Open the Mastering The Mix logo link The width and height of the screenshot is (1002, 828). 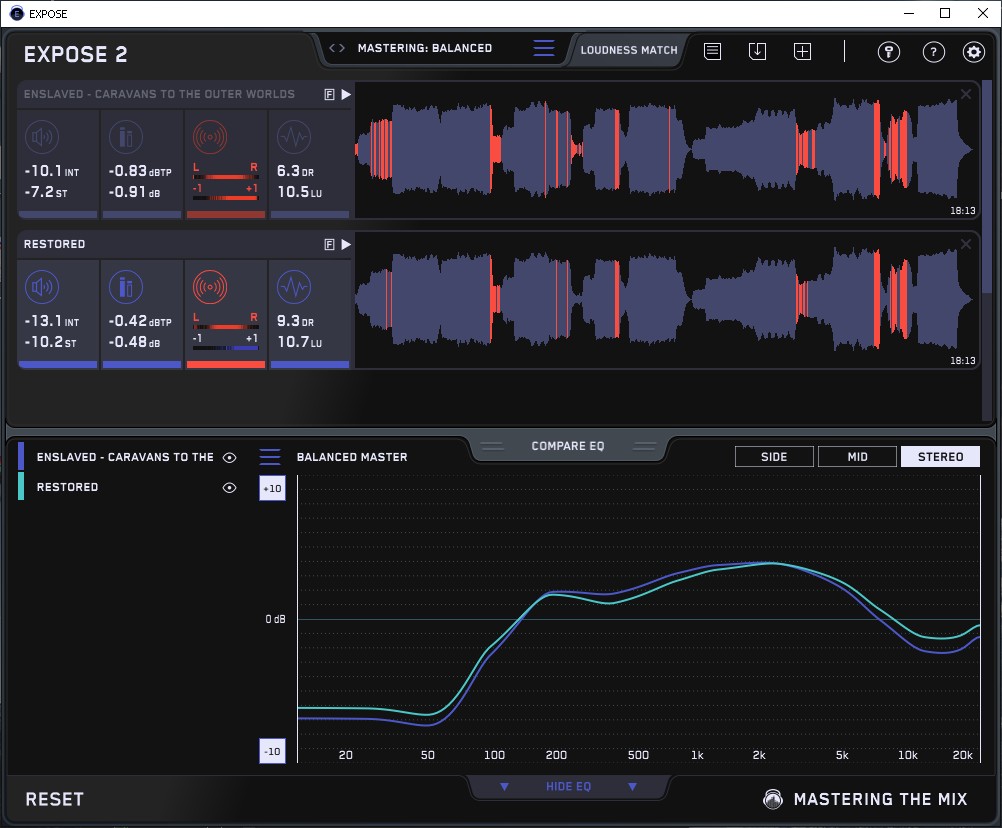pos(865,799)
